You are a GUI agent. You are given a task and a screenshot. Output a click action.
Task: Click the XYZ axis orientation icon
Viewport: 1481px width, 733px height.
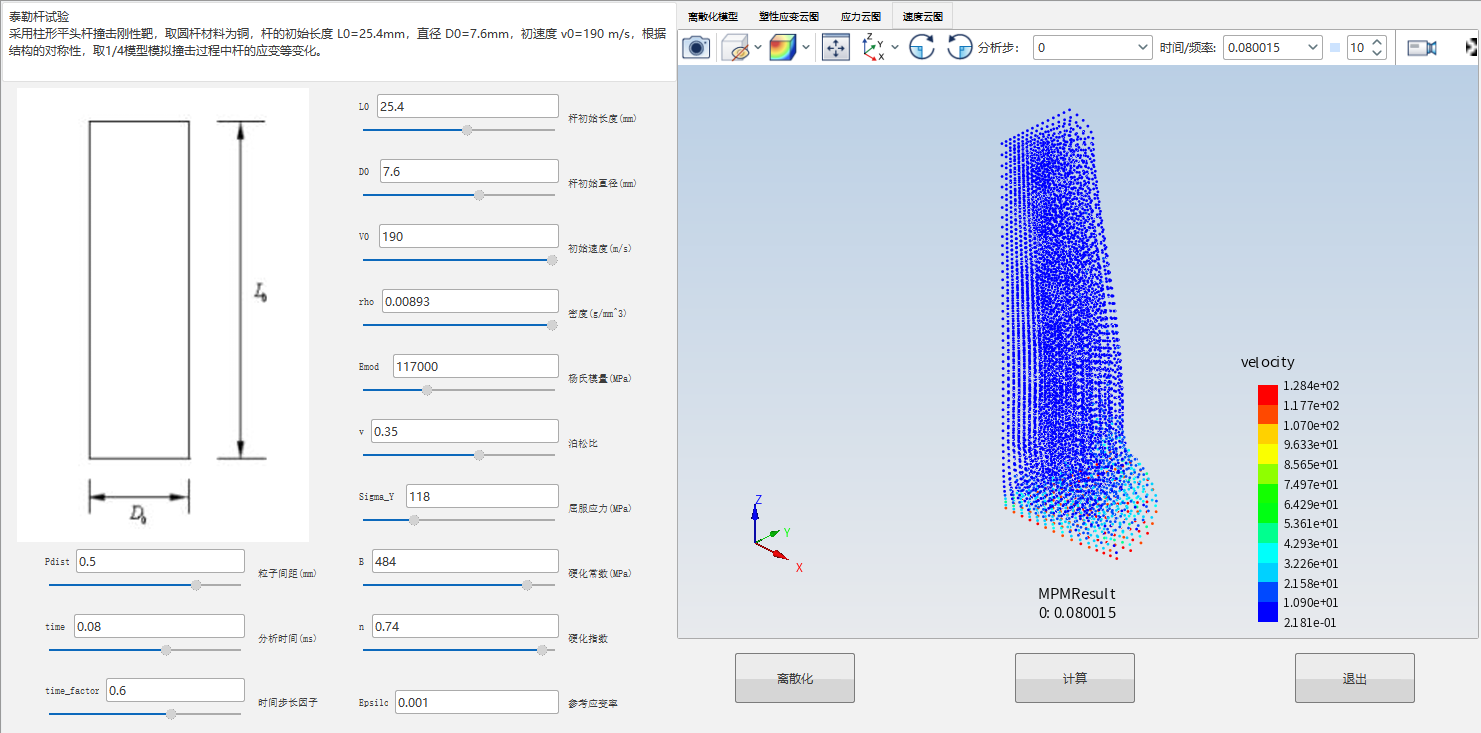pos(873,47)
